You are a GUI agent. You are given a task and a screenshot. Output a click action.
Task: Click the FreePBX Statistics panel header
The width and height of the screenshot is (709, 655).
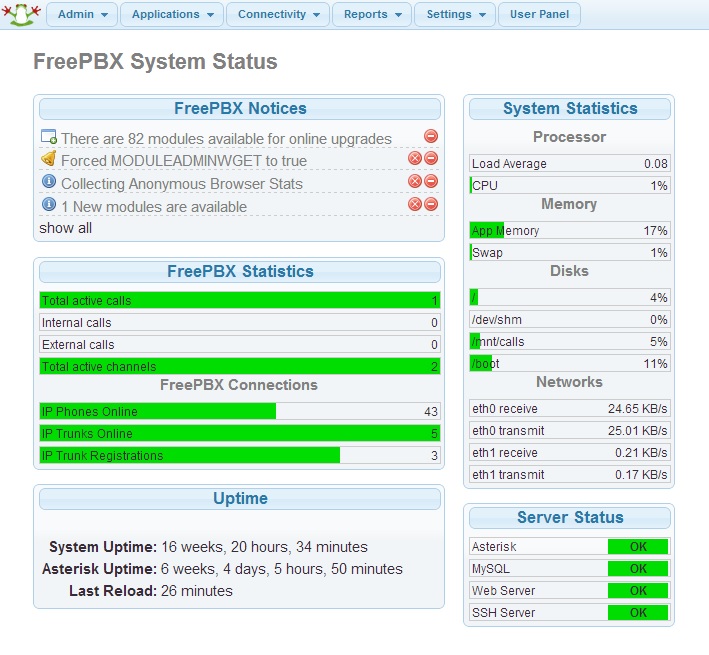coord(240,272)
